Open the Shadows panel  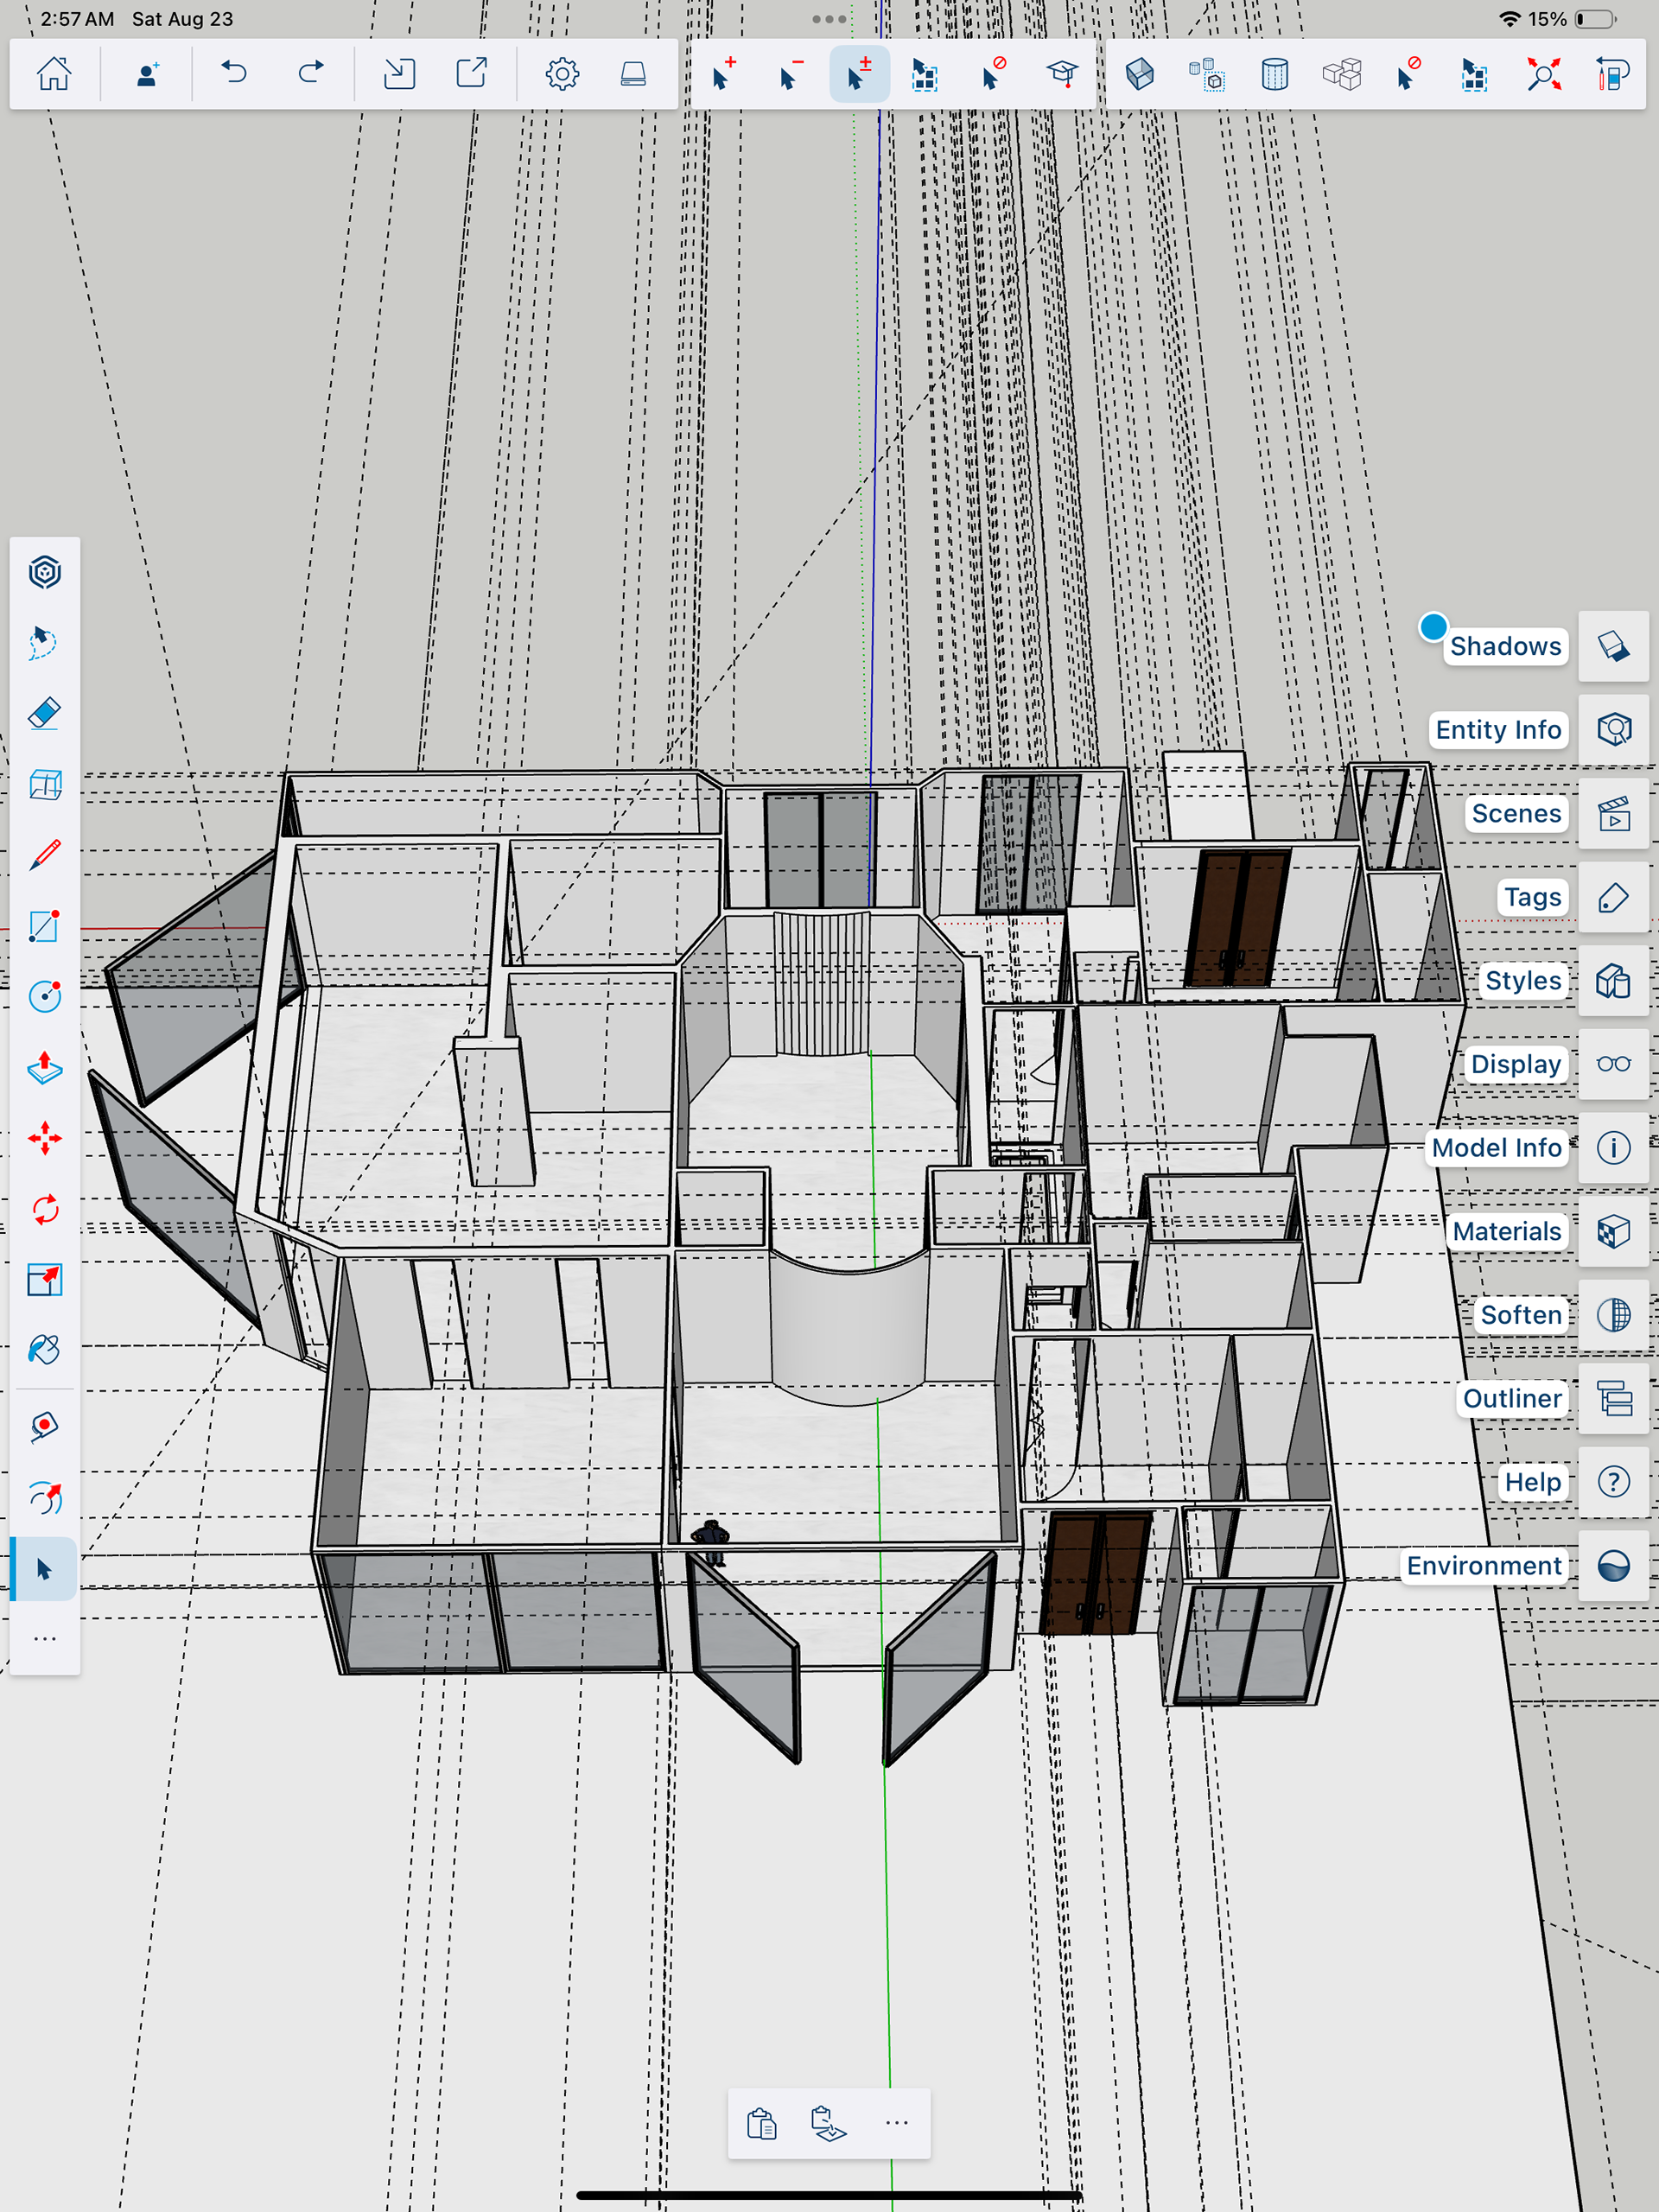1613,647
